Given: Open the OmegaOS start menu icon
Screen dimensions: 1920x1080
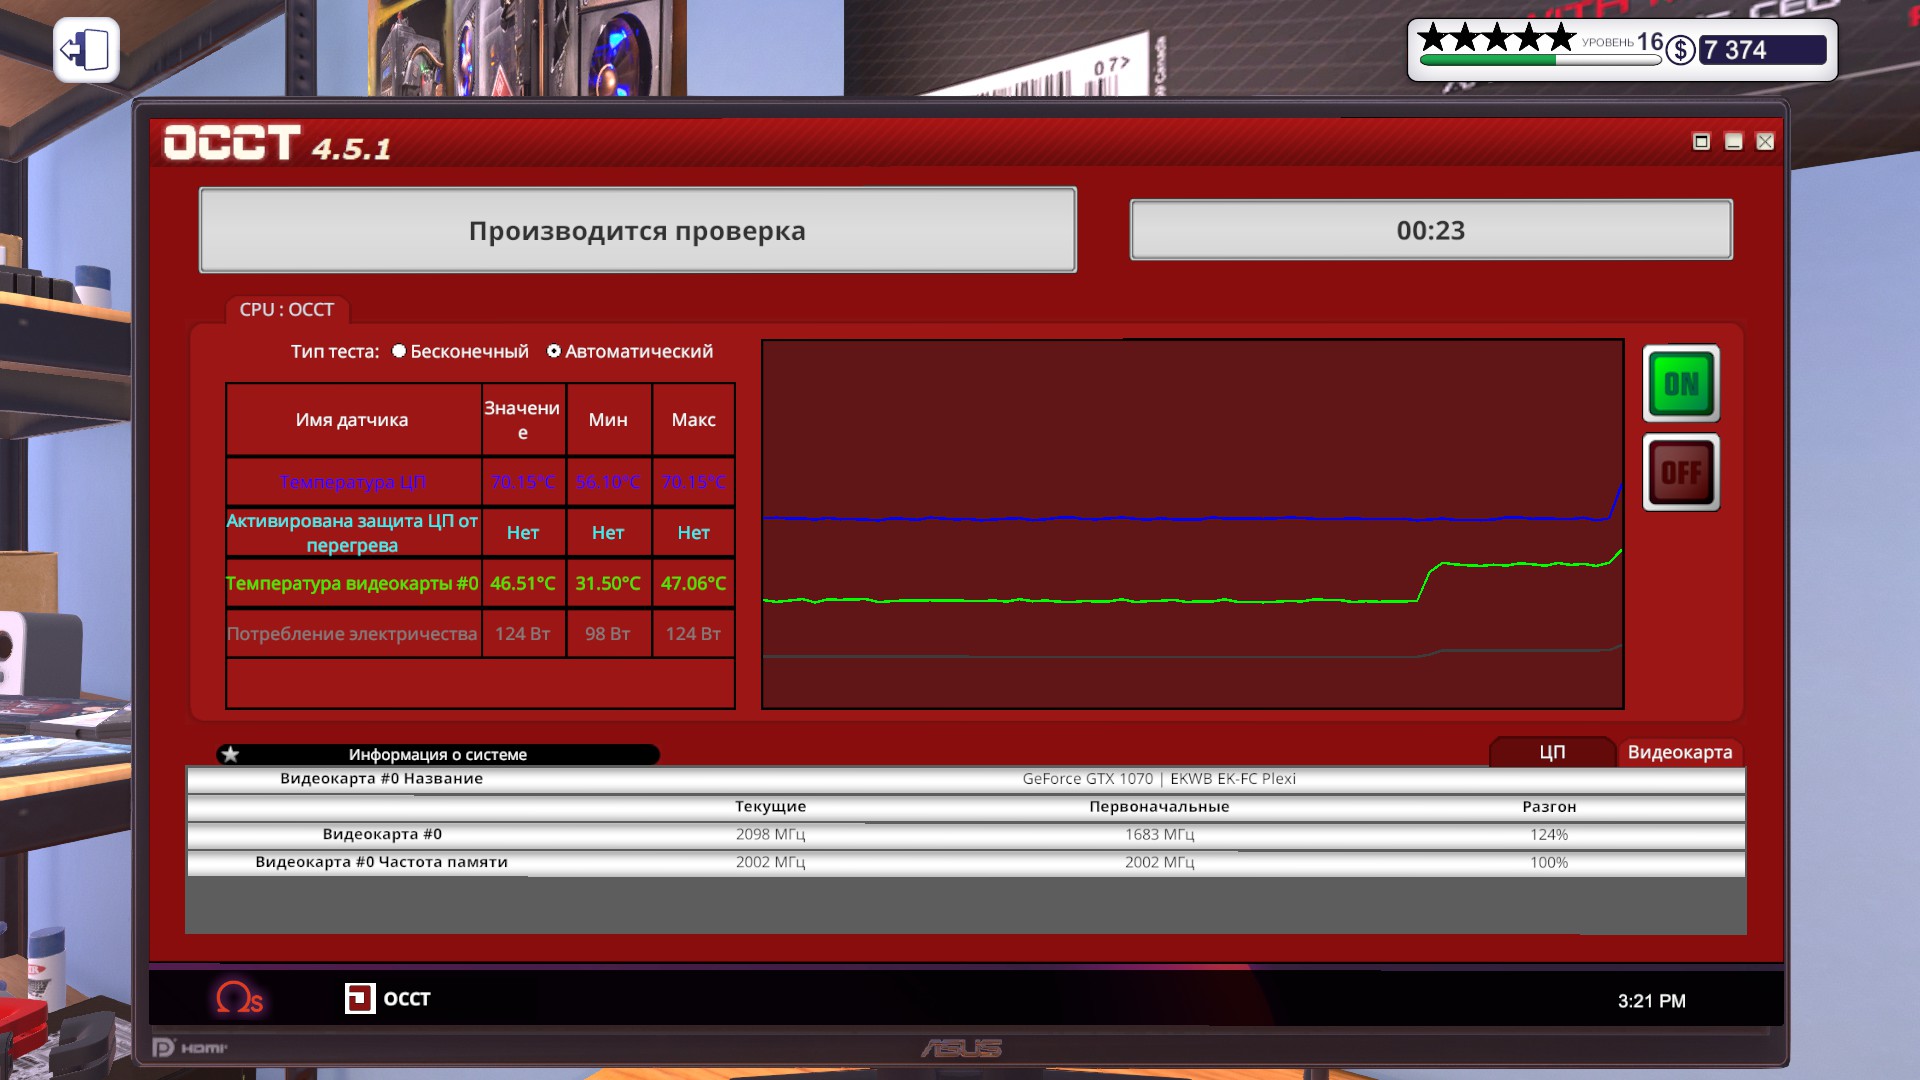Looking at the screenshot, I should [239, 998].
